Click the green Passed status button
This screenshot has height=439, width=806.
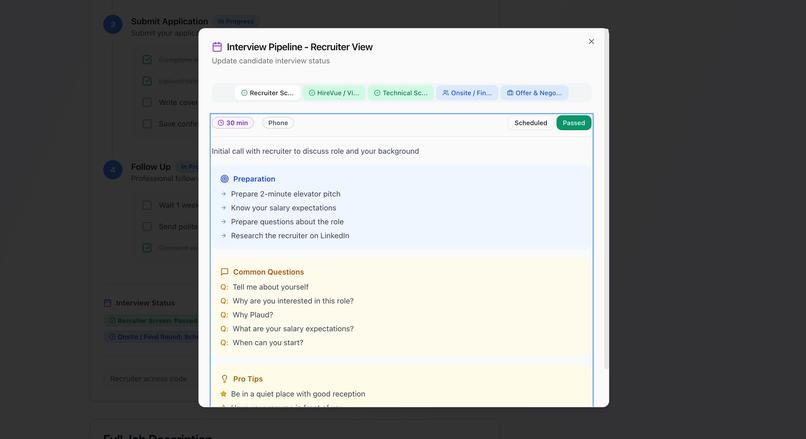tap(574, 123)
